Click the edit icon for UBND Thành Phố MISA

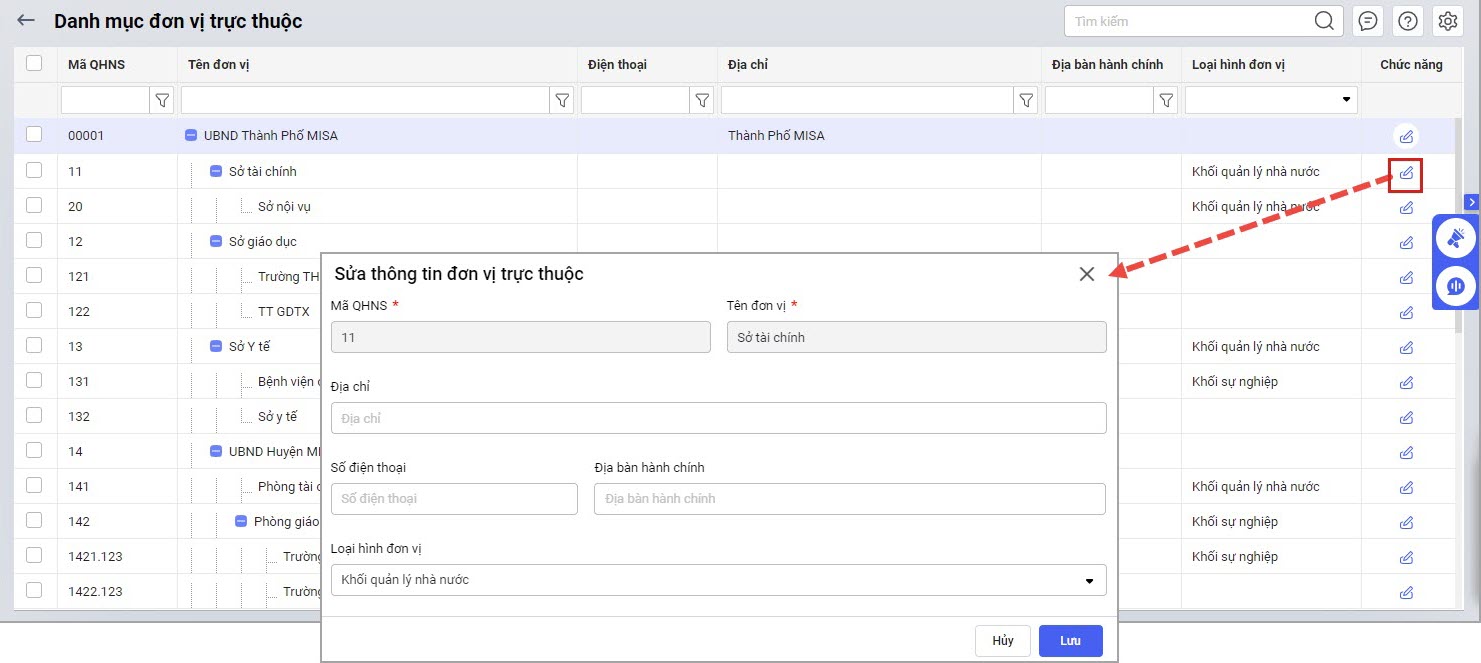click(x=1406, y=136)
